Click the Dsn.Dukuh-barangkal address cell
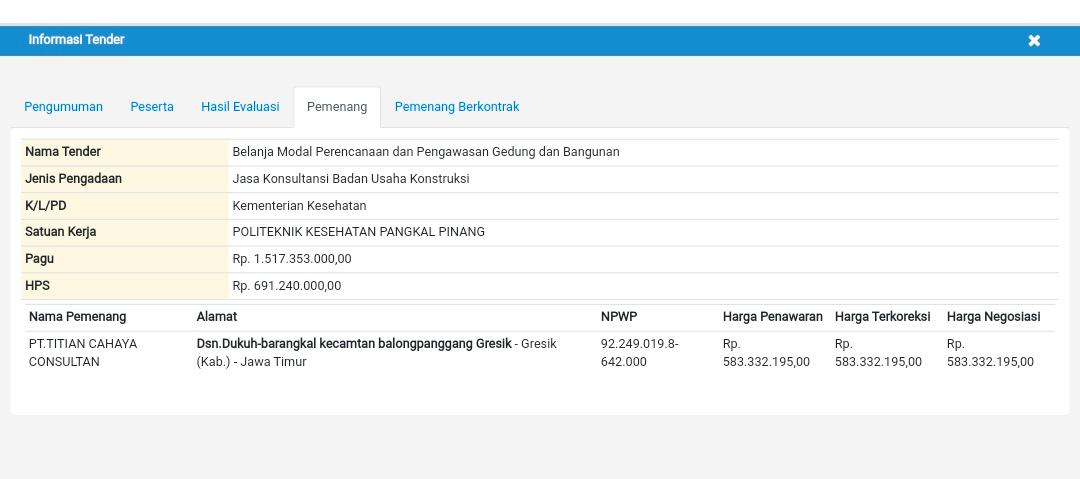 [x=377, y=352]
